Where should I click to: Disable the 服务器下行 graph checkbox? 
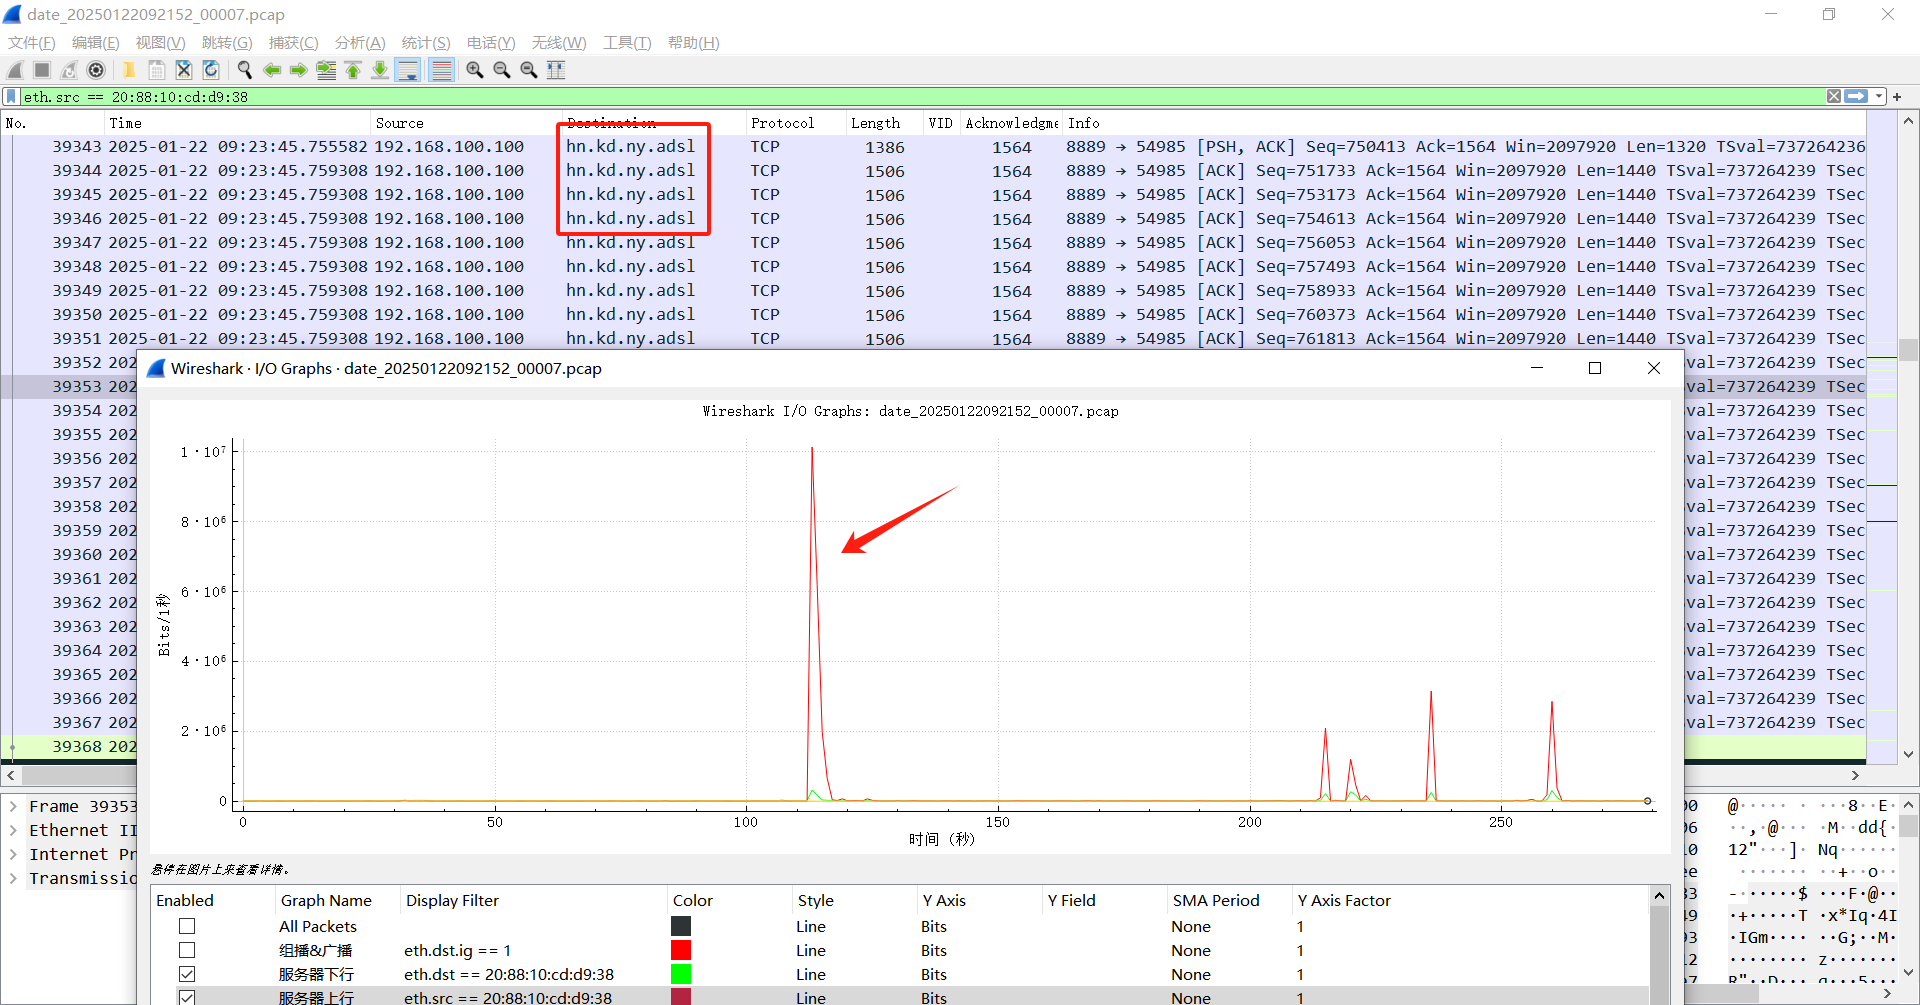click(x=187, y=975)
